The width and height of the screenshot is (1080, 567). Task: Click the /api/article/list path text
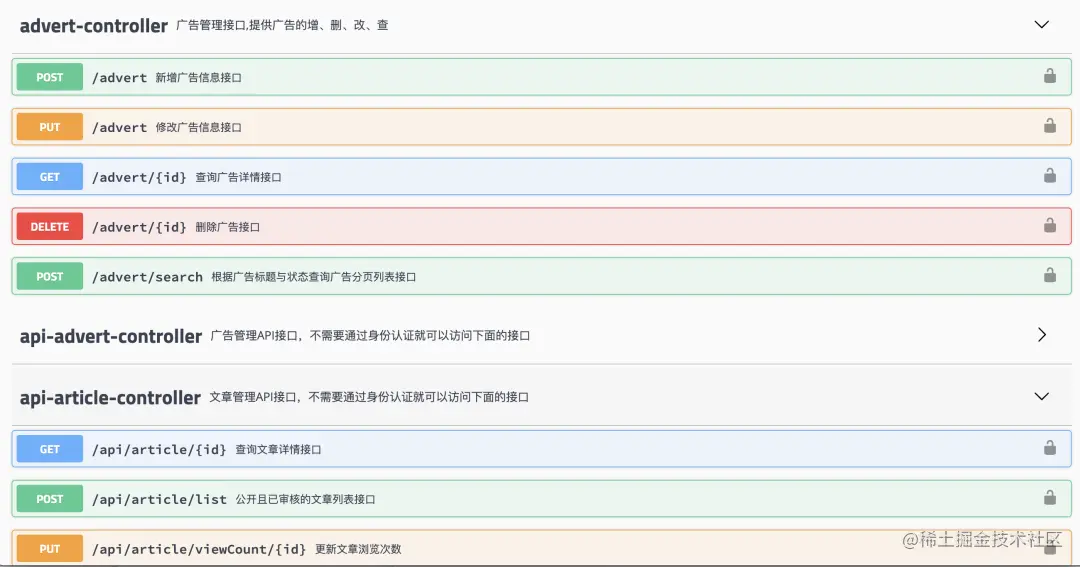click(159, 499)
